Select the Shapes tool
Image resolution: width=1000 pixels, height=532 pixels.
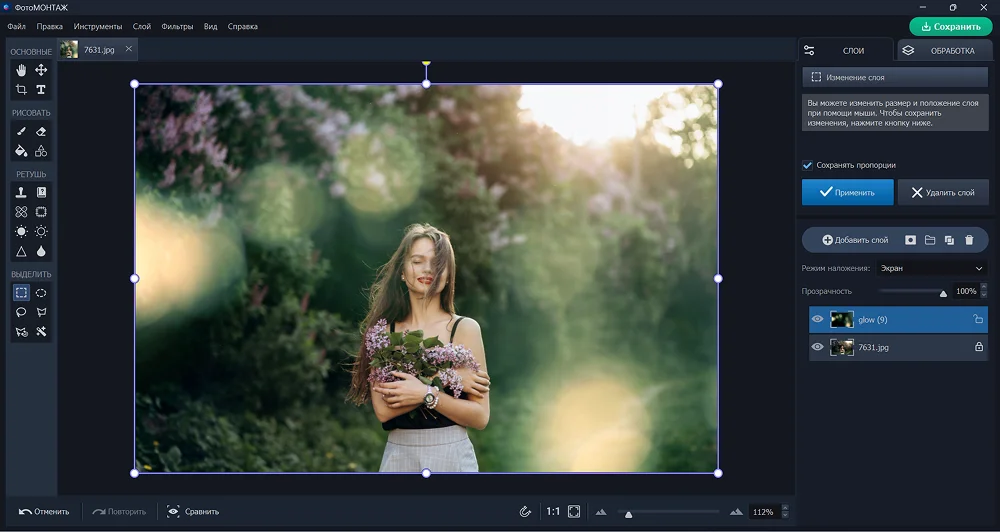pyautogui.click(x=41, y=151)
